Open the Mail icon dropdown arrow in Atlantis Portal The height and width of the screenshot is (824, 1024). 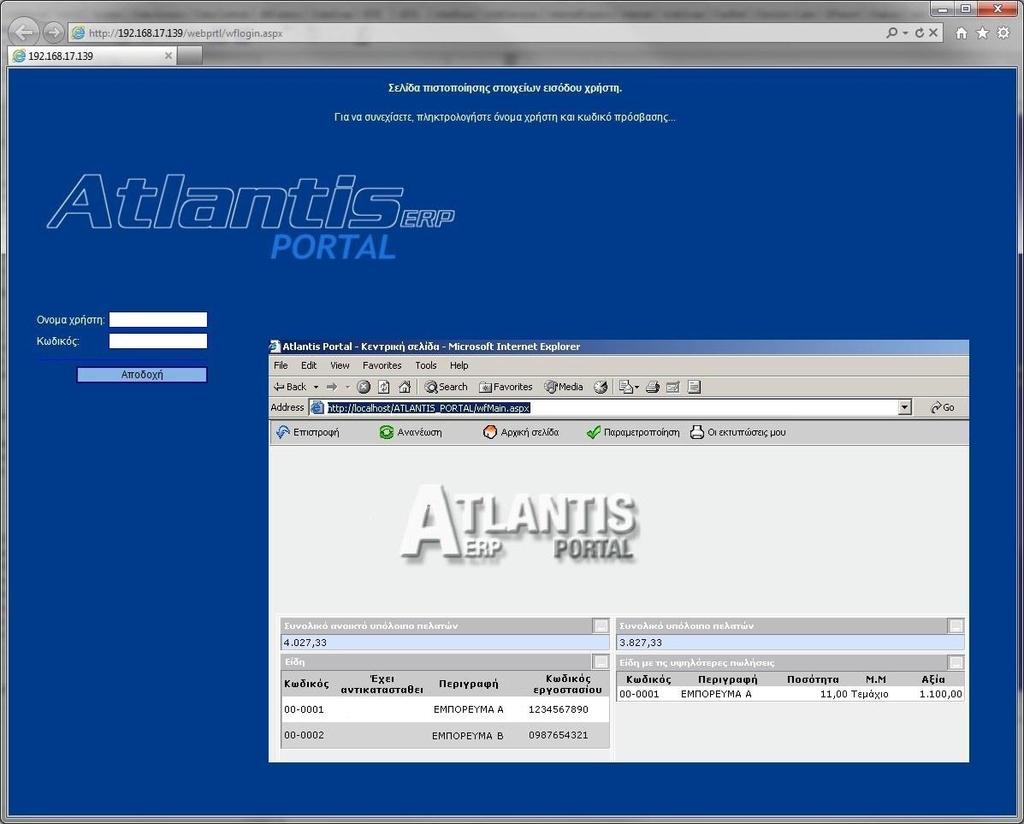(637, 387)
